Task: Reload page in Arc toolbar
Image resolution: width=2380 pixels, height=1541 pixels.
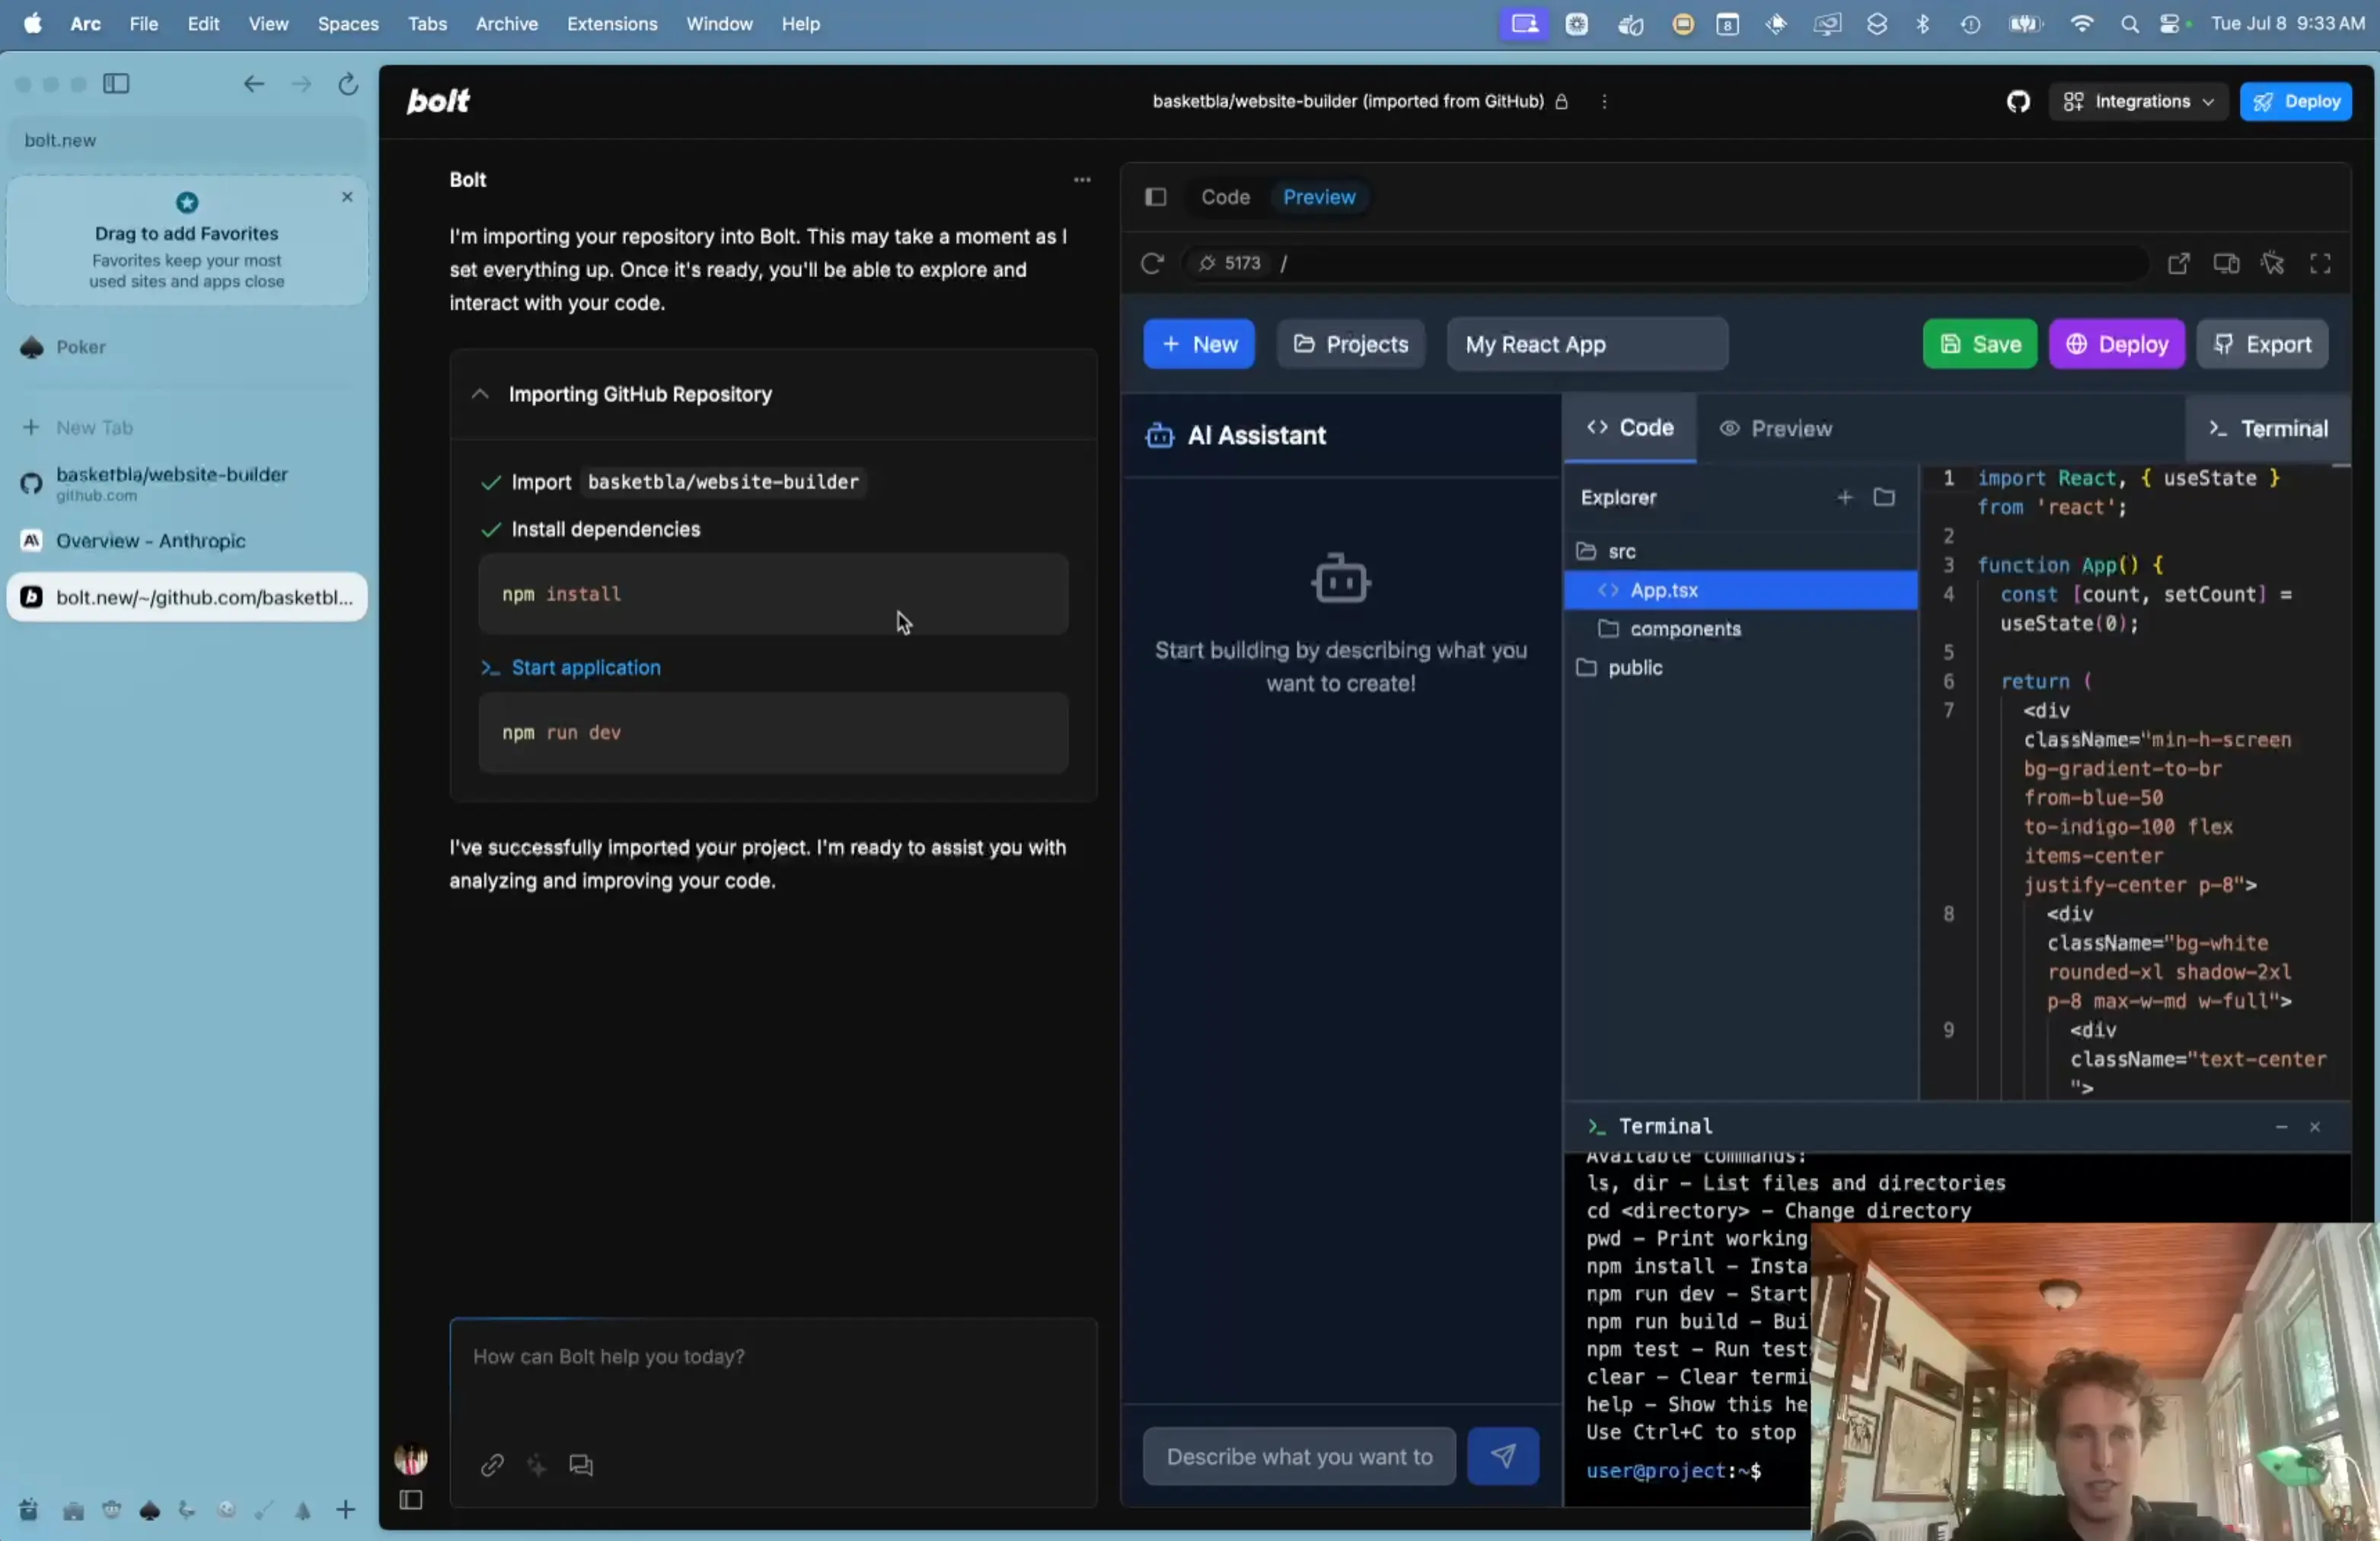Action: (348, 84)
